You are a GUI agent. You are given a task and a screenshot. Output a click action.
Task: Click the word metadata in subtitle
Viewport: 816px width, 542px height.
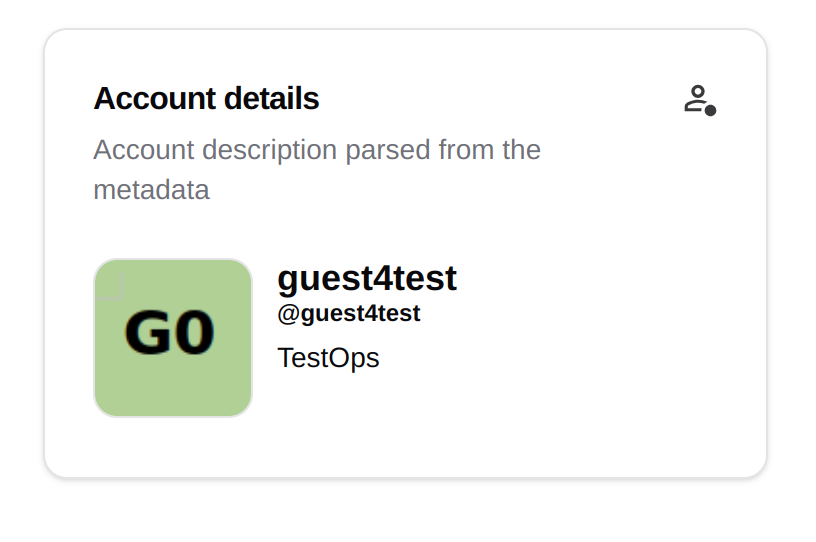151,190
